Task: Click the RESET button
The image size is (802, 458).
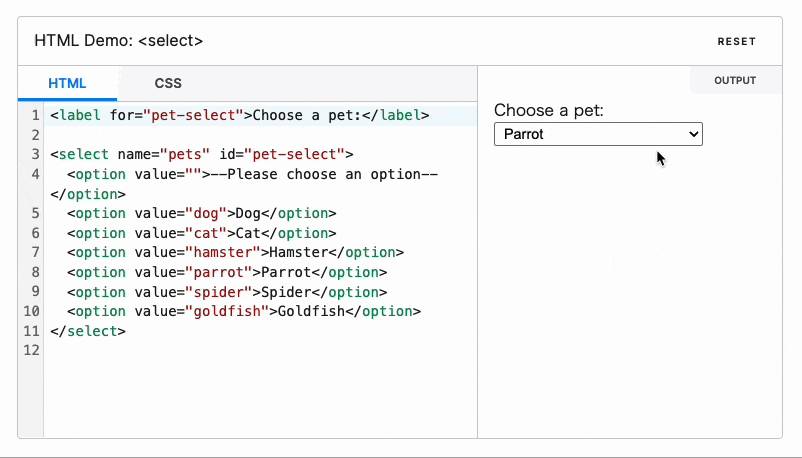Action: 736,42
